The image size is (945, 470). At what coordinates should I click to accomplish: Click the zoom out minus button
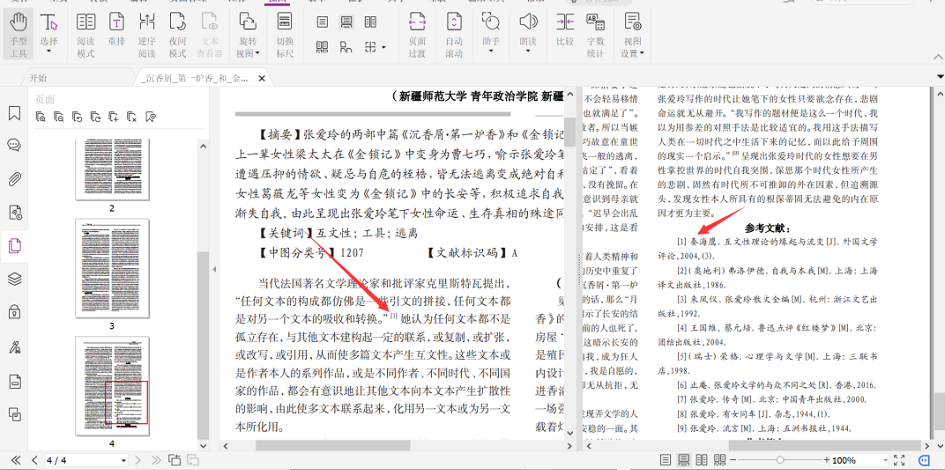[733, 460]
